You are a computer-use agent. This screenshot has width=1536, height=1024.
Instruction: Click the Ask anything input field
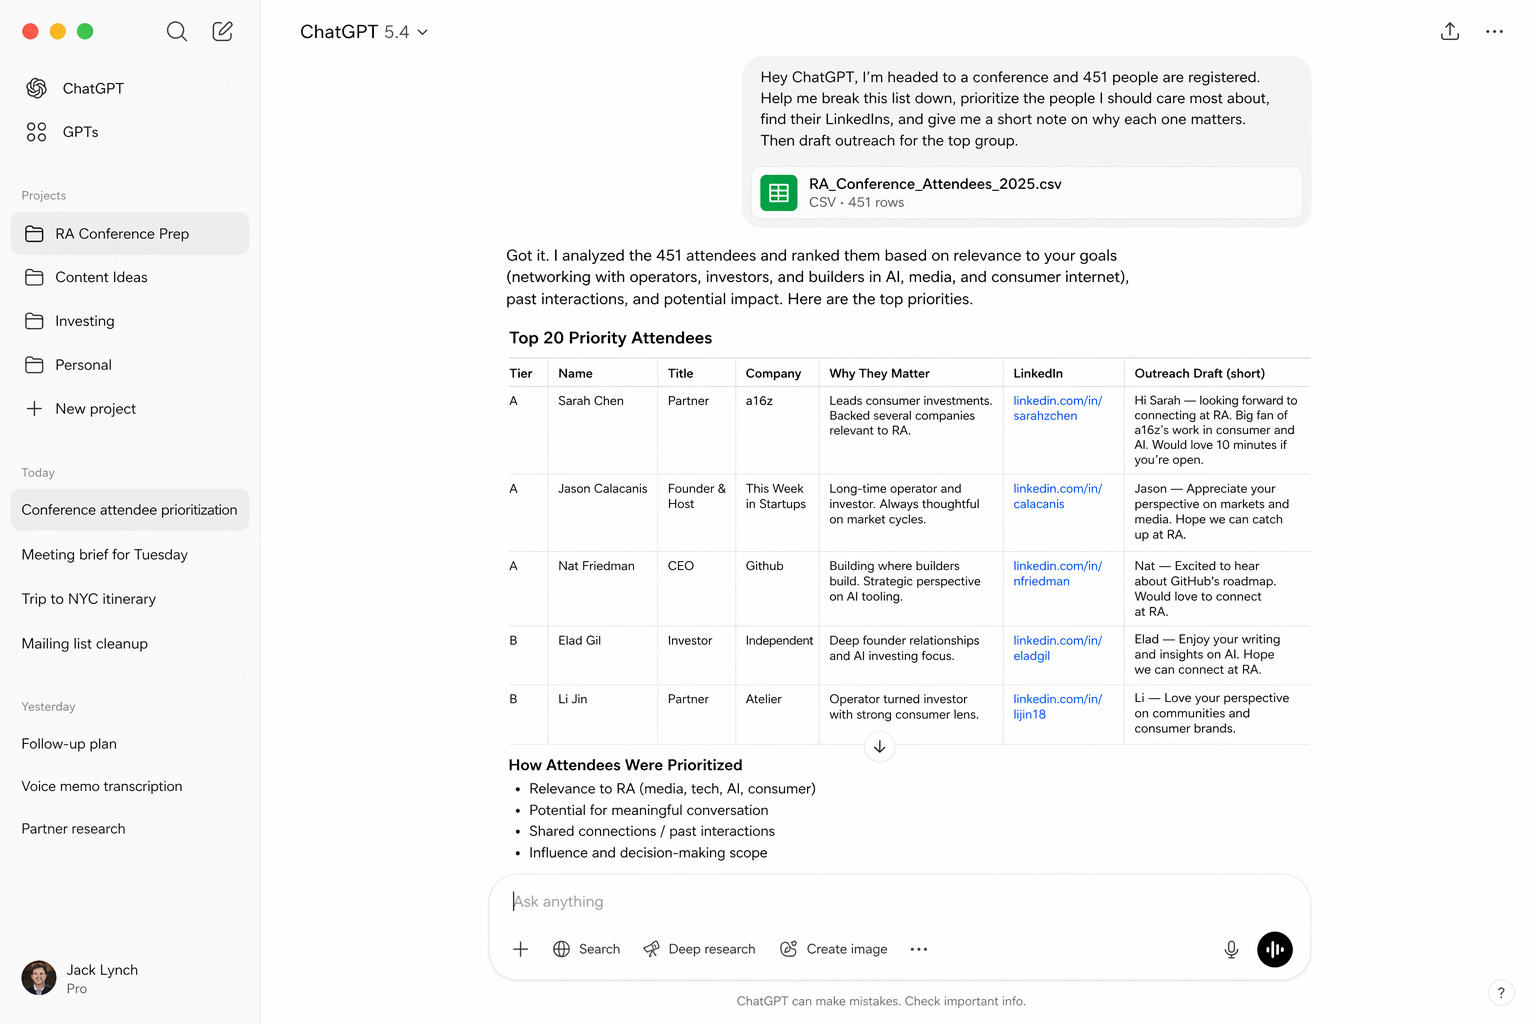pos(900,901)
